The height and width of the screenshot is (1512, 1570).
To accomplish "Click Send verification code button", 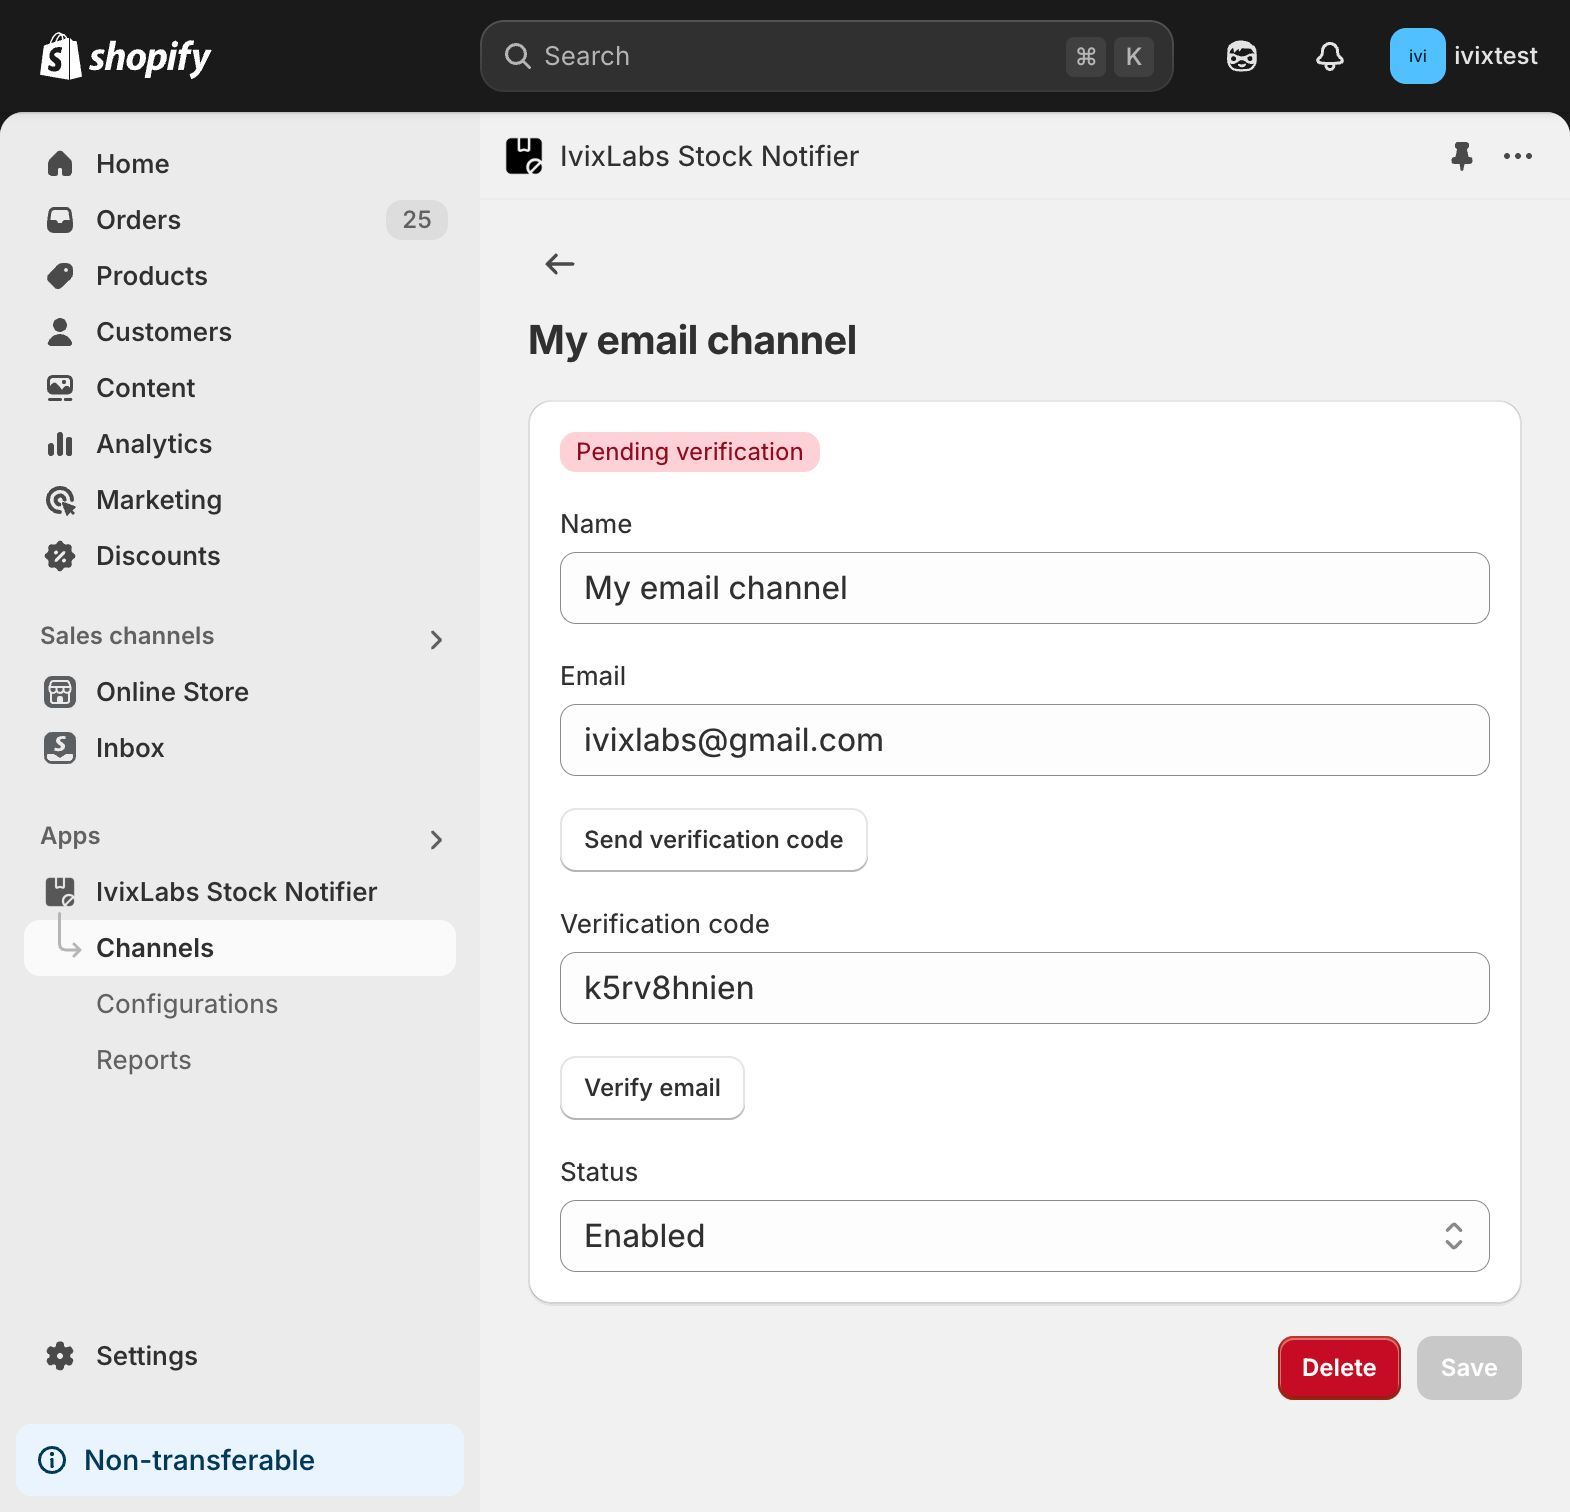I will (x=714, y=840).
